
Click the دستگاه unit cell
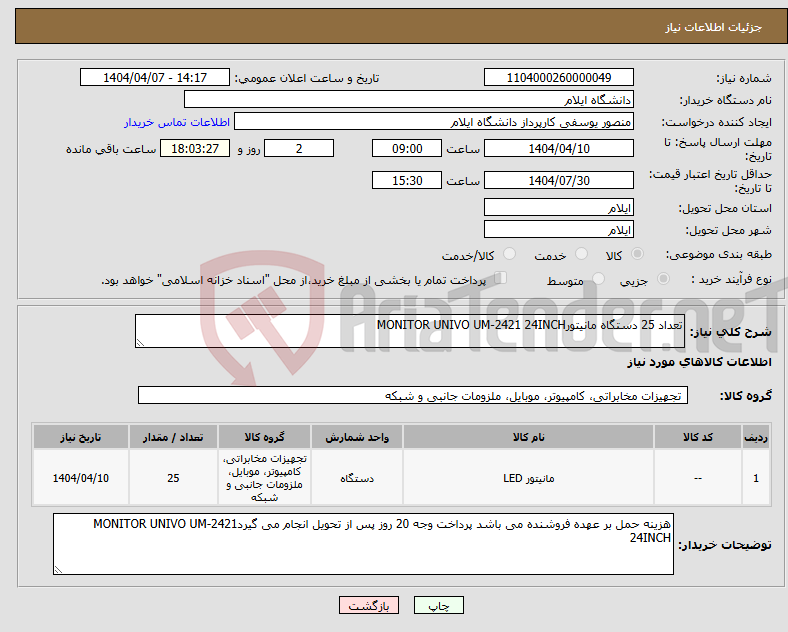(x=357, y=478)
